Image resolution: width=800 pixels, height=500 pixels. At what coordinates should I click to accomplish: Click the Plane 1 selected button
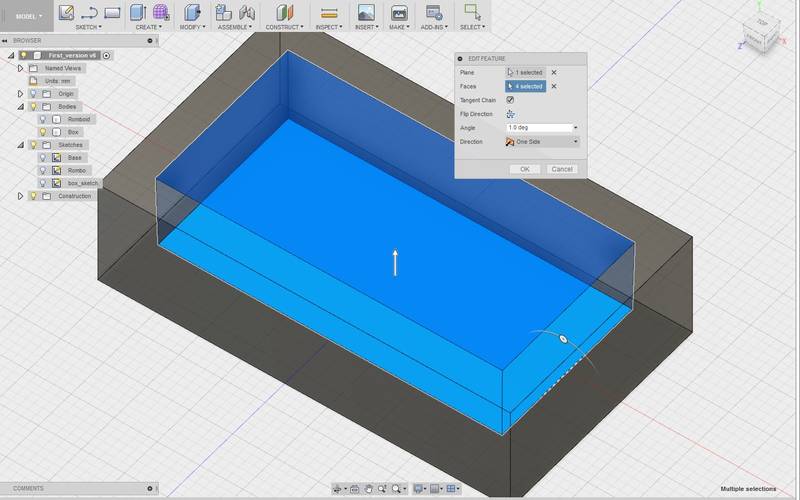coord(526,72)
